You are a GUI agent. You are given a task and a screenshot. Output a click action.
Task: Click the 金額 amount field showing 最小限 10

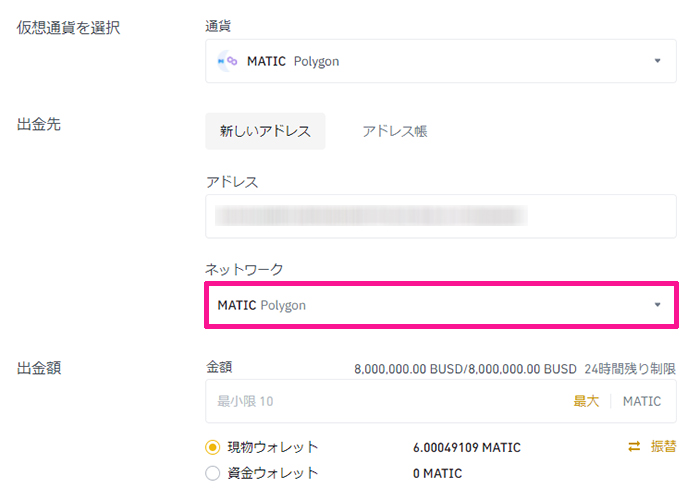click(441, 401)
